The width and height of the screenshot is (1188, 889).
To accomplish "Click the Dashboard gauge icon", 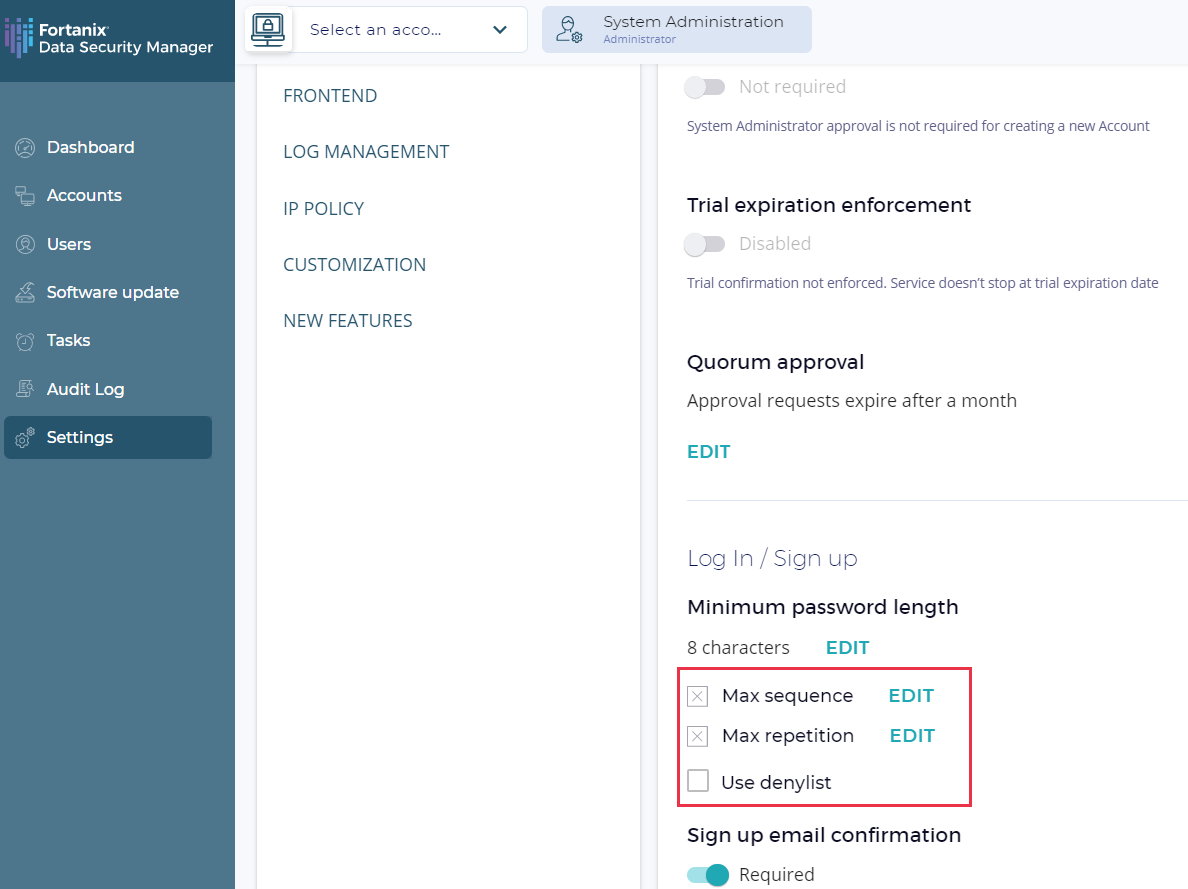I will pos(25,148).
